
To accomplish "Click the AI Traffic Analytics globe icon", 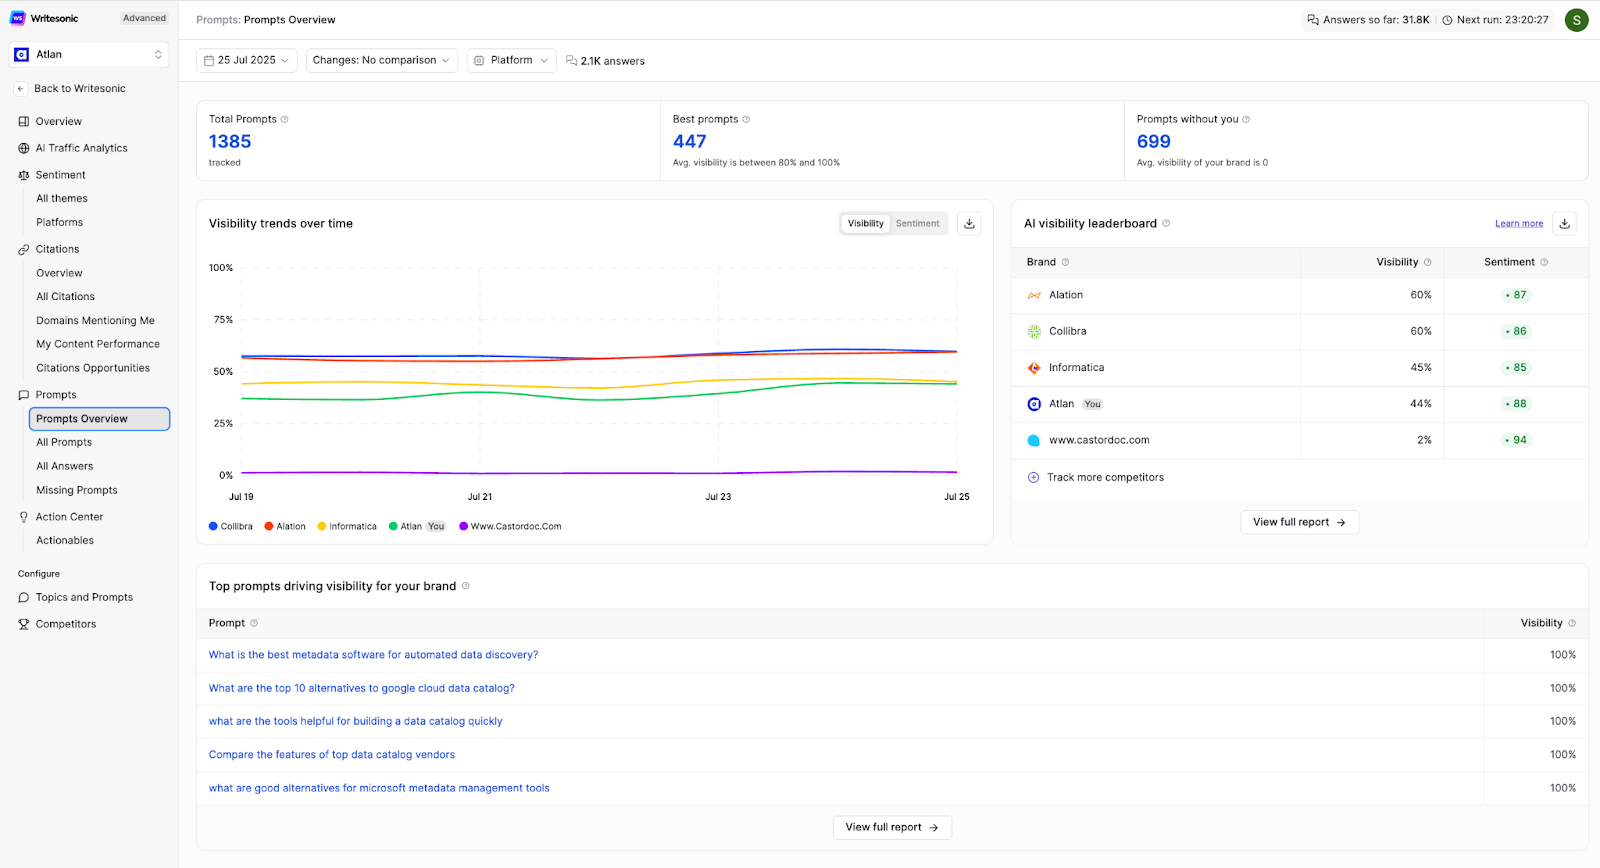I will (x=24, y=148).
